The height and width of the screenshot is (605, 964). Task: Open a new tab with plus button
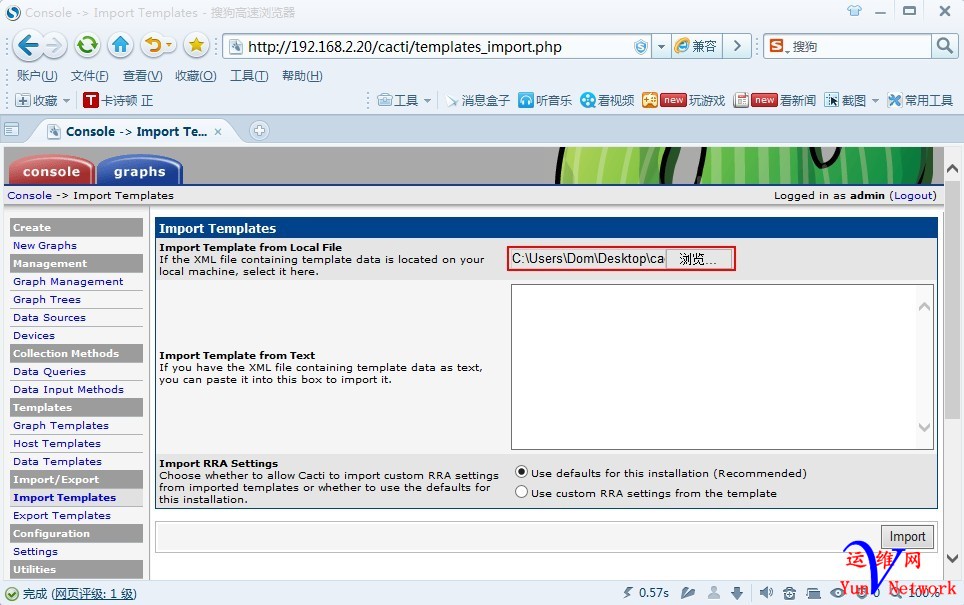pyautogui.click(x=259, y=130)
